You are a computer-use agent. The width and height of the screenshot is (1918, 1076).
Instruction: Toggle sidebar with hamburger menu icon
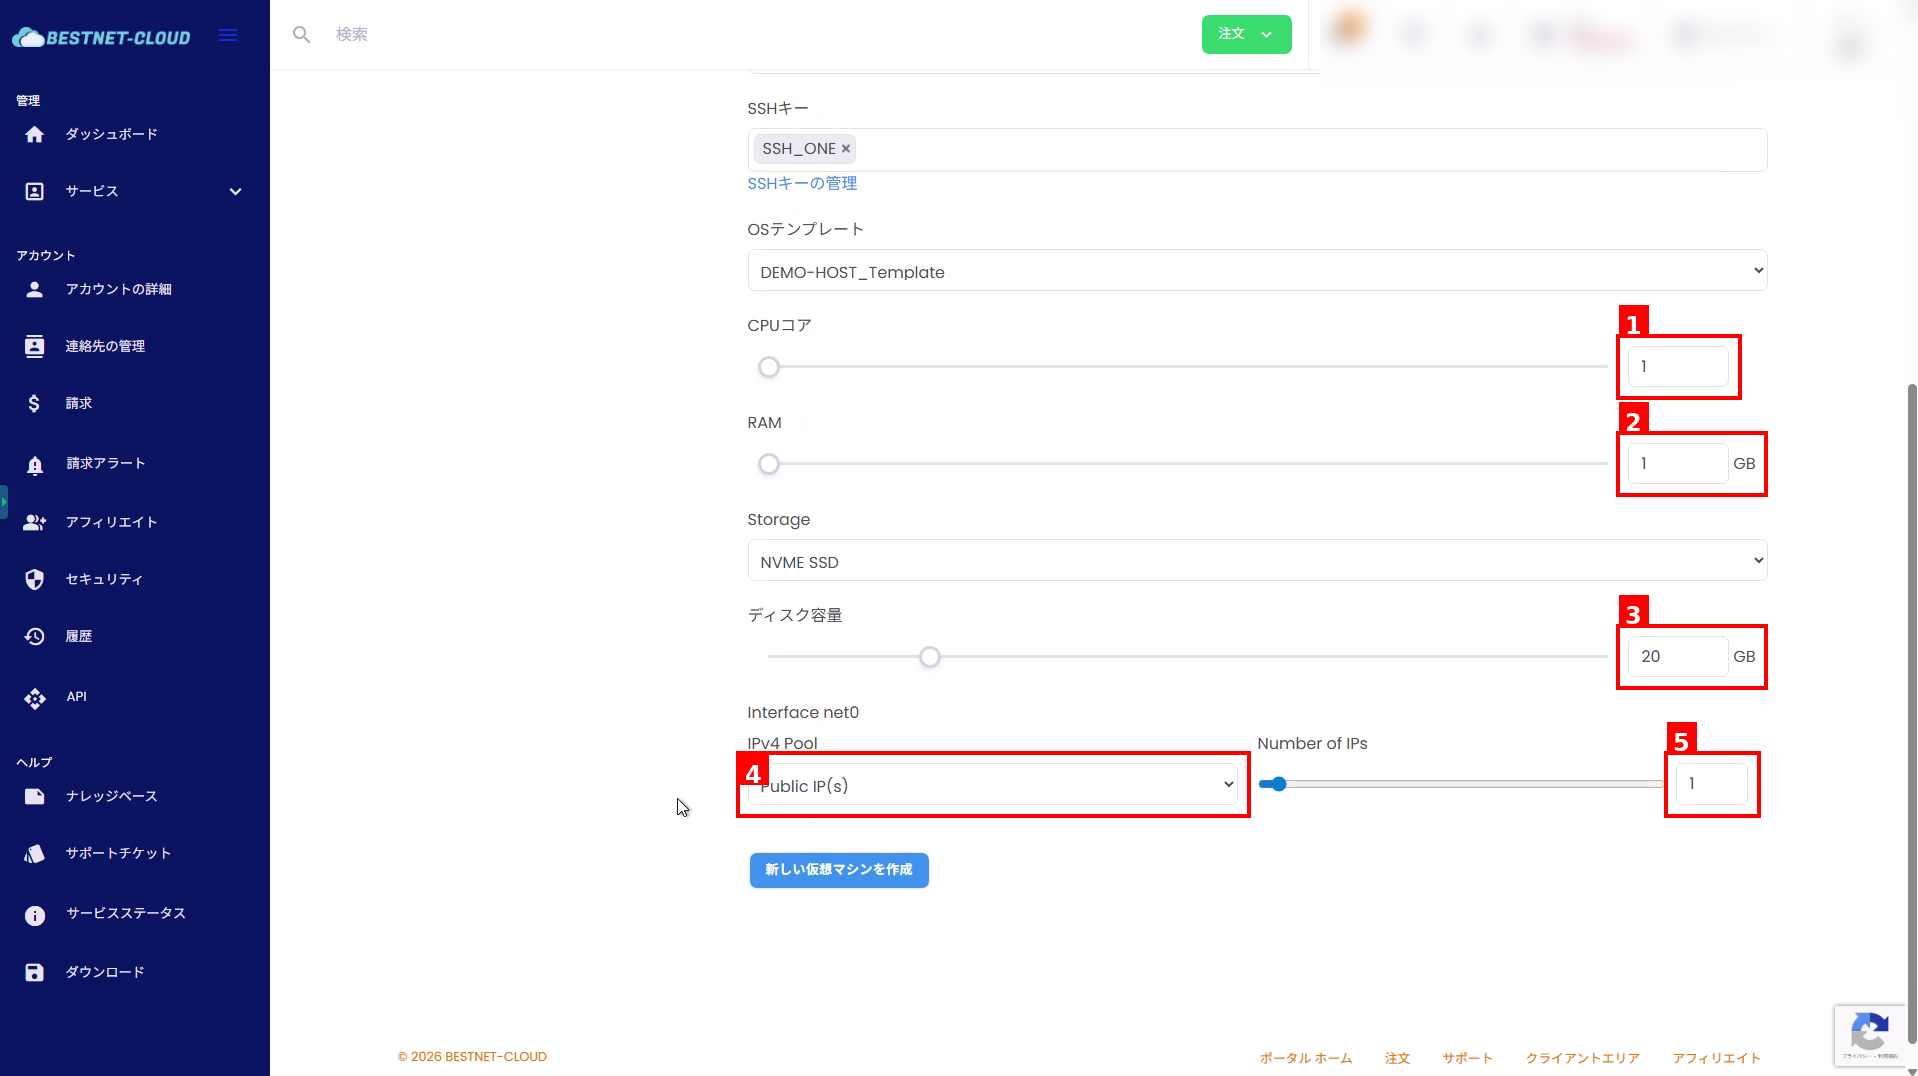pos(228,36)
